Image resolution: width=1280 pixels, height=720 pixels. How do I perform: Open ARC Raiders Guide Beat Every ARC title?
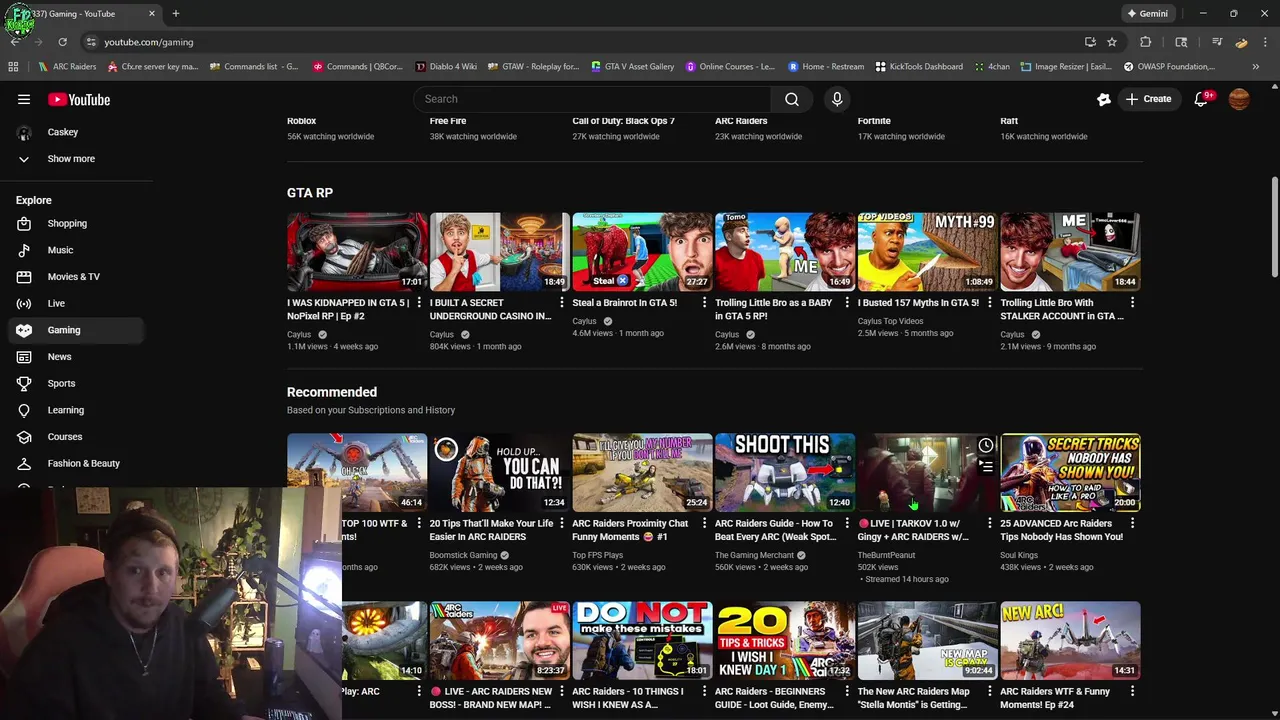776,530
